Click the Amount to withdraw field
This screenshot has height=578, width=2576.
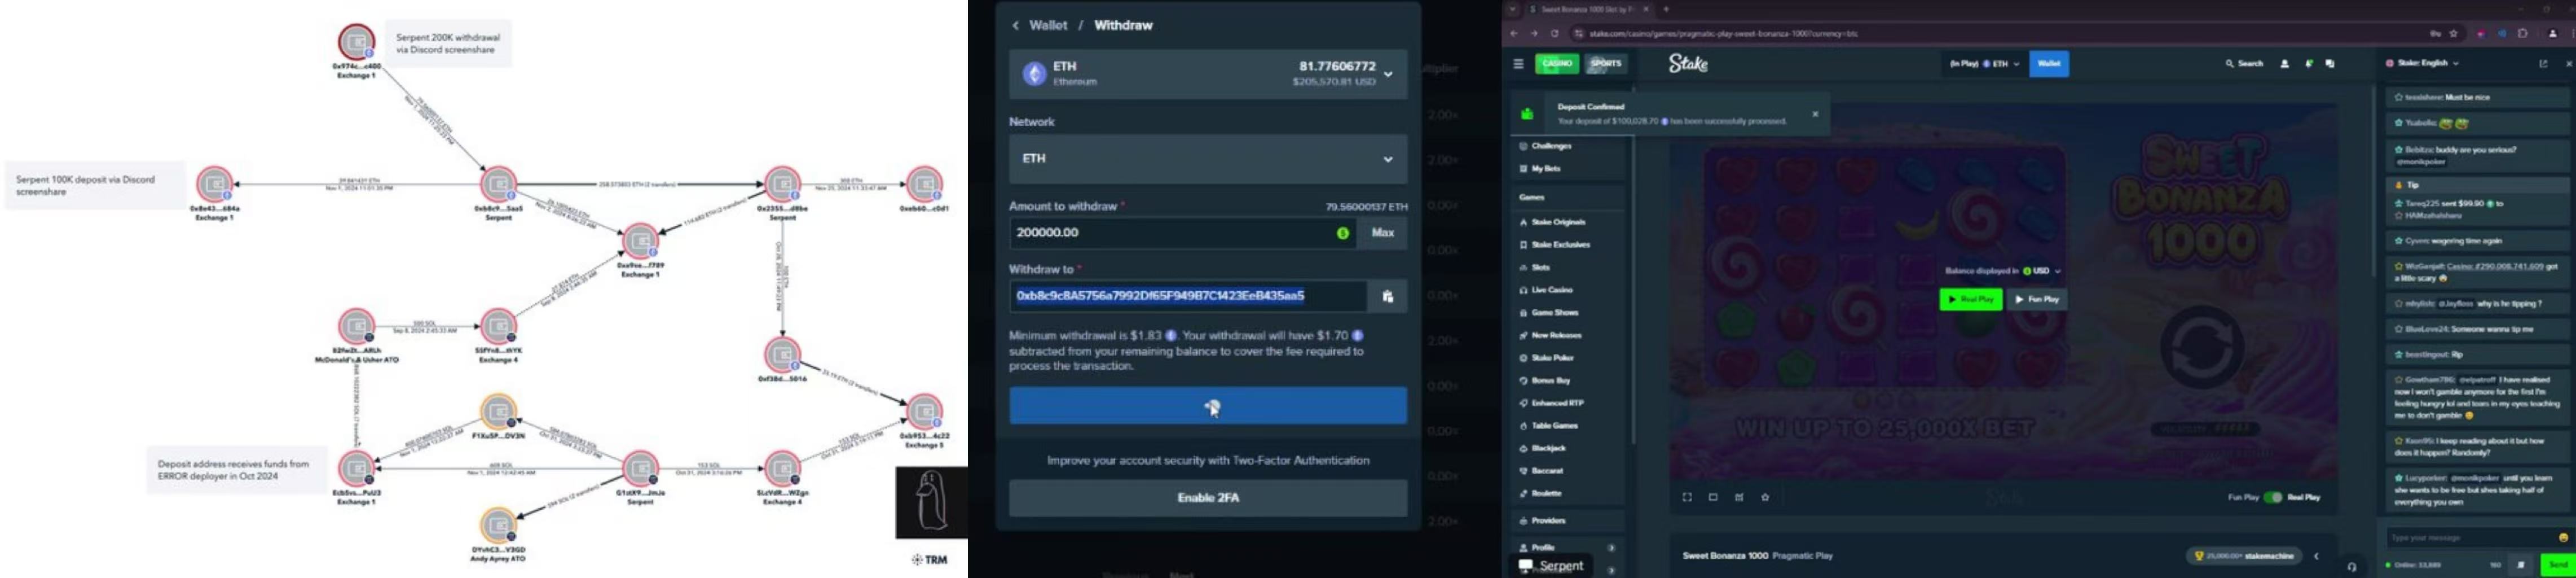(x=1183, y=233)
